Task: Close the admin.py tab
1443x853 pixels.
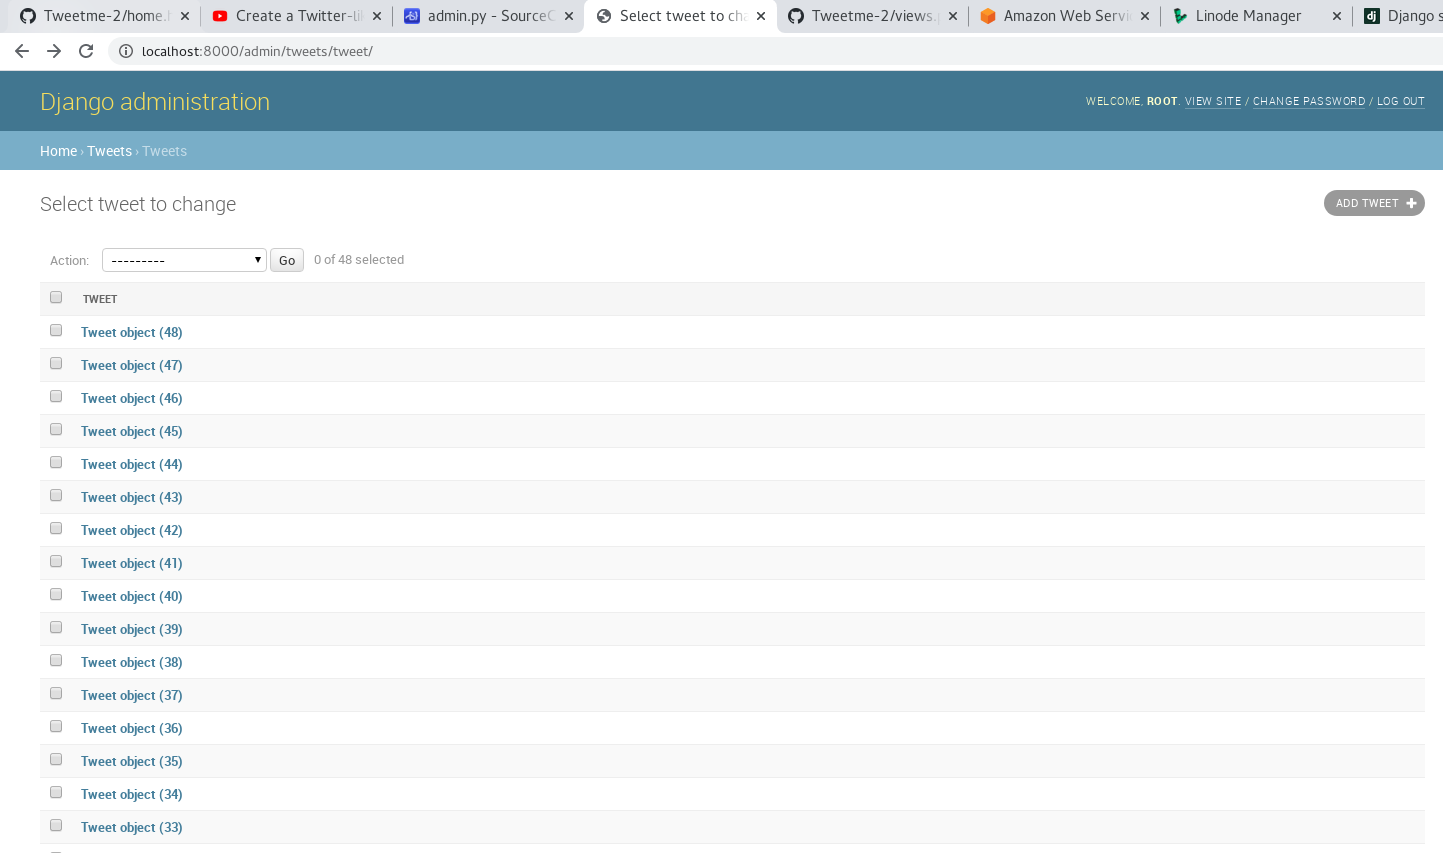Action: [569, 16]
